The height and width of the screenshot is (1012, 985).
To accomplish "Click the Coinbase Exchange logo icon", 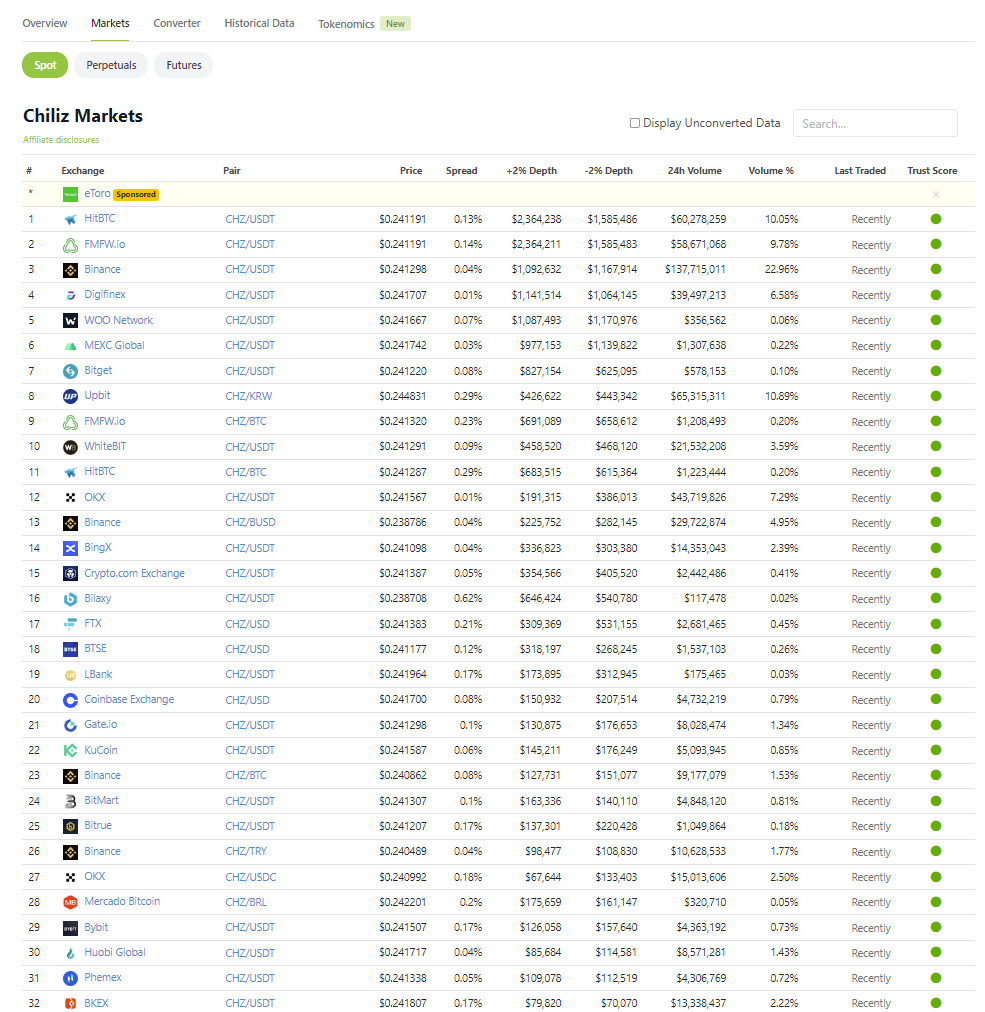I will (x=70, y=700).
